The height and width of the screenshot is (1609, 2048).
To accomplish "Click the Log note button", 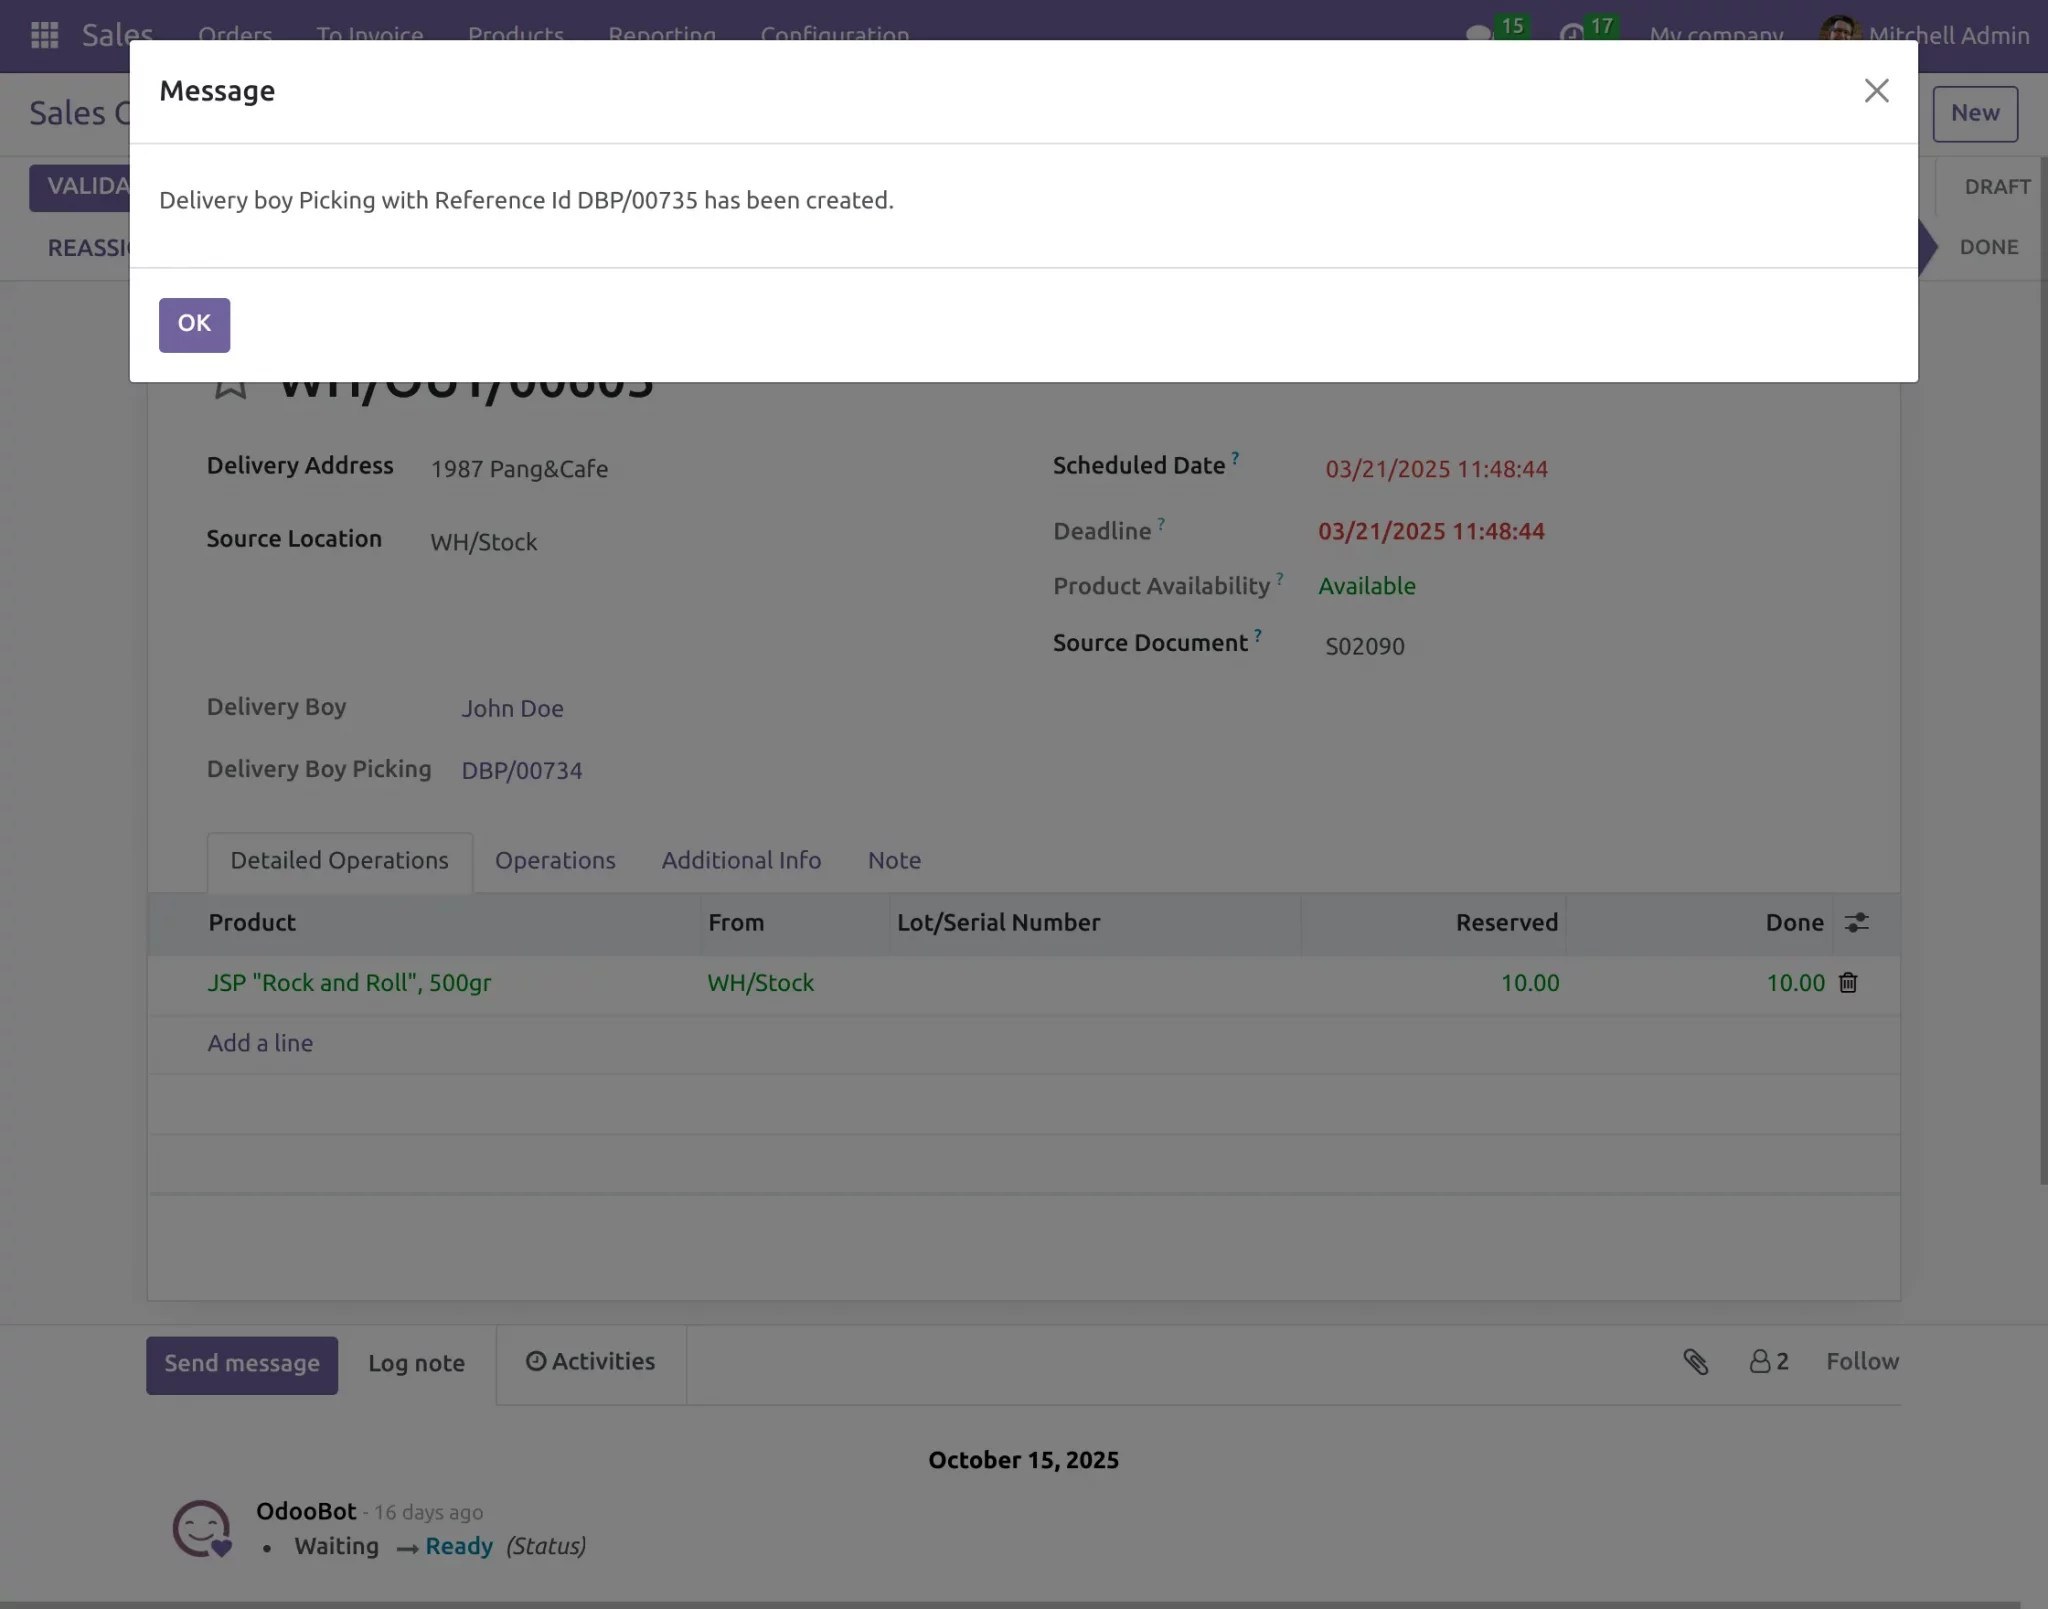I will click(416, 1364).
